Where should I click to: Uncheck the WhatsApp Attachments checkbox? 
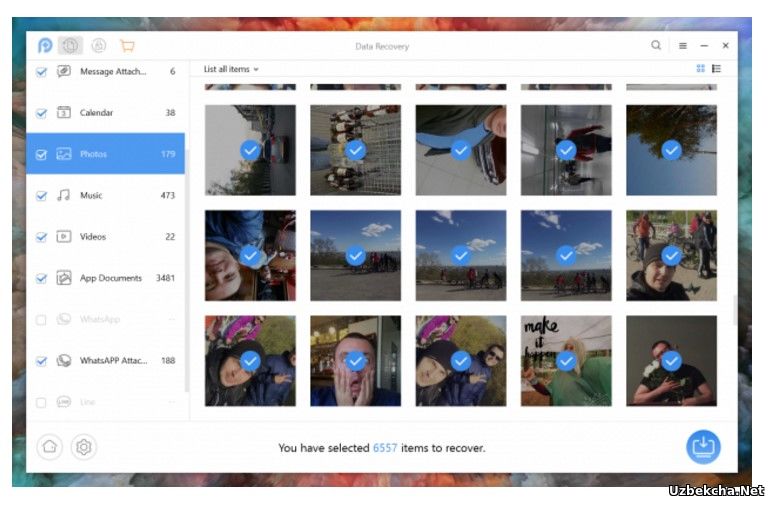pos(42,361)
